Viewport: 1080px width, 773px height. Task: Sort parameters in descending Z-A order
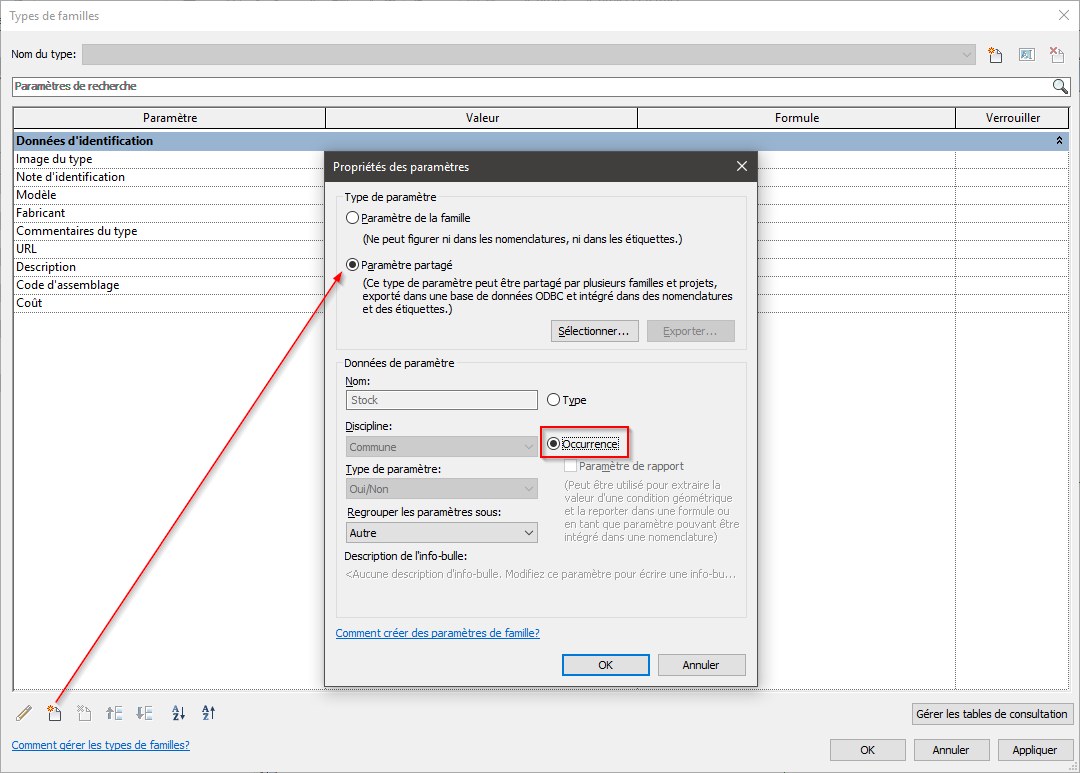tap(209, 713)
